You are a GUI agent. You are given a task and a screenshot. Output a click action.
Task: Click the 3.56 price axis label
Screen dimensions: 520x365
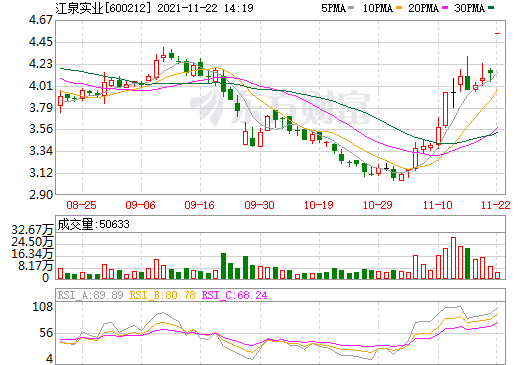[41, 129]
